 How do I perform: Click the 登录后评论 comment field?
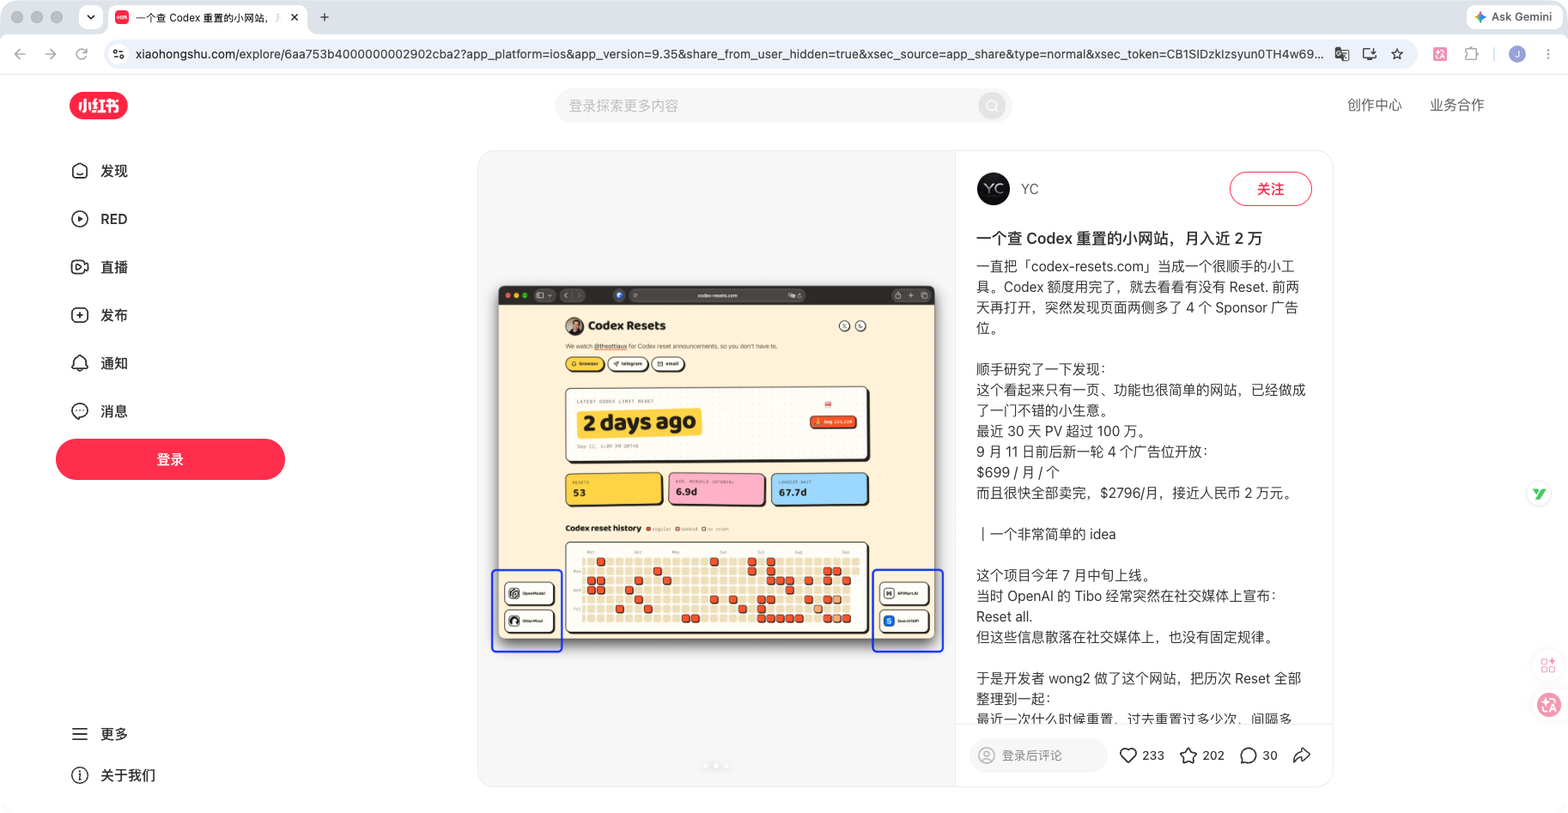click(x=1038, y=755)
